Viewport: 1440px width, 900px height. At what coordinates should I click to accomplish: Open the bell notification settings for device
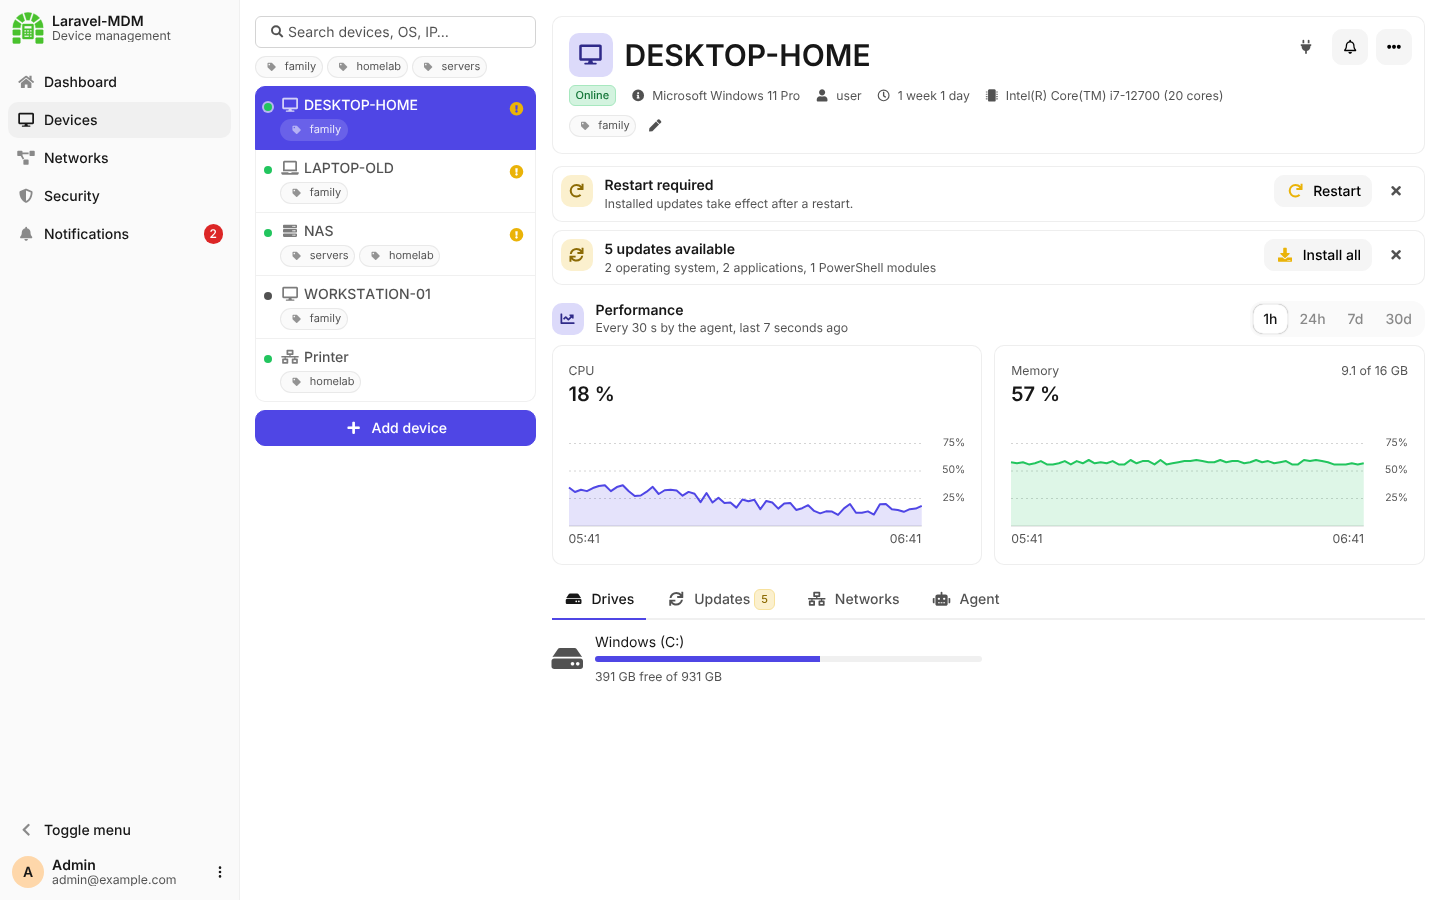coord(1350,47)
